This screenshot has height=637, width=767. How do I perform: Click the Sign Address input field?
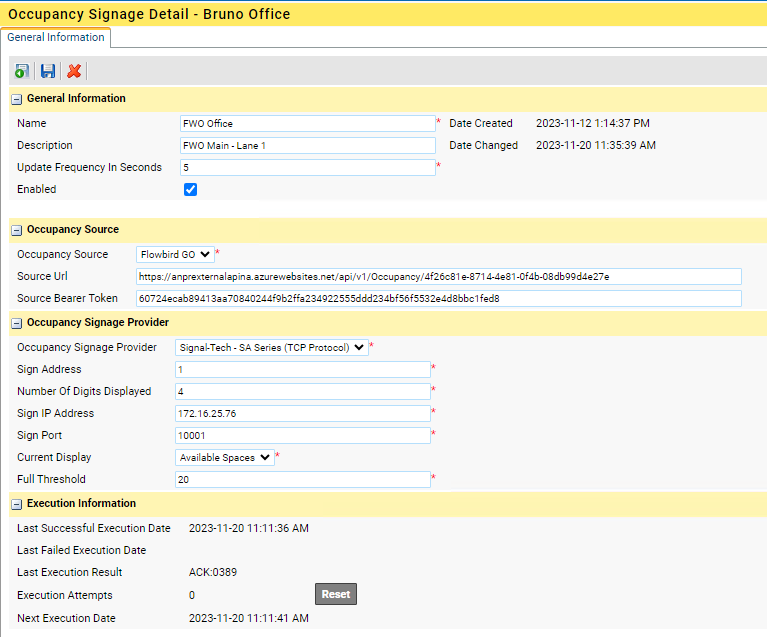(x=303, y=369)
